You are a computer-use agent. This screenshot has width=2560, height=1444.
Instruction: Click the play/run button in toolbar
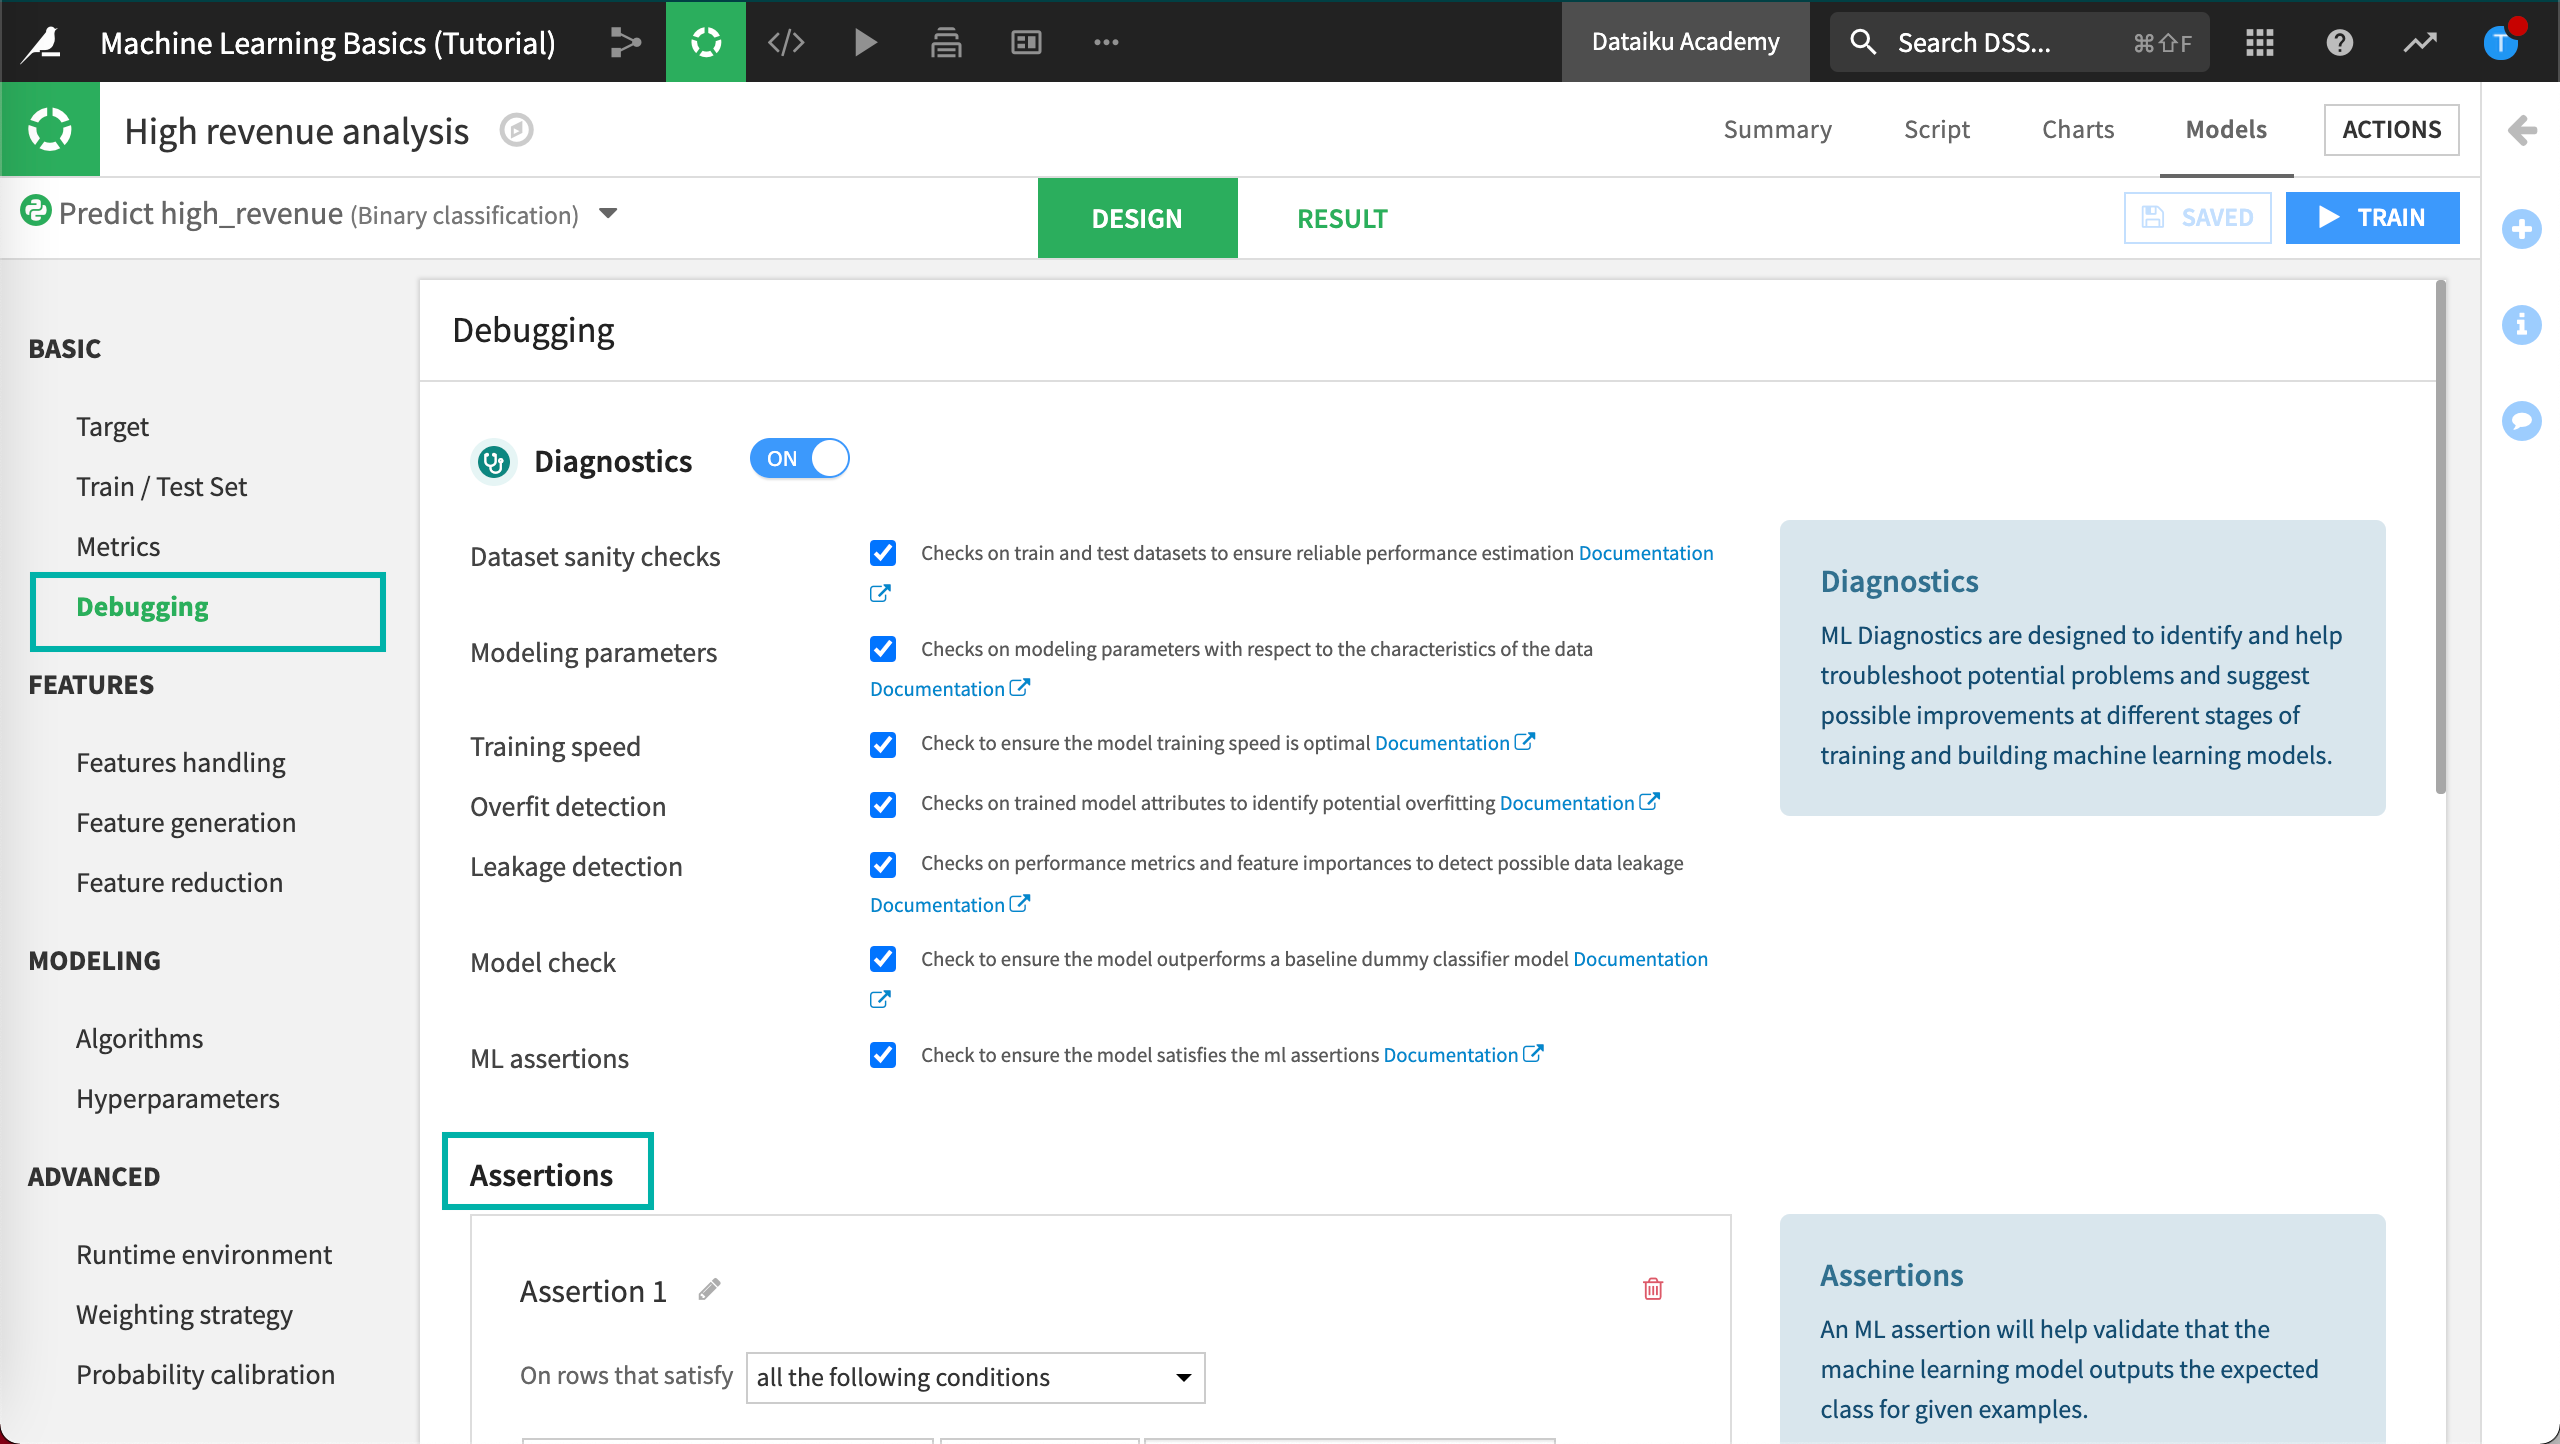click(x=869, y=39)
